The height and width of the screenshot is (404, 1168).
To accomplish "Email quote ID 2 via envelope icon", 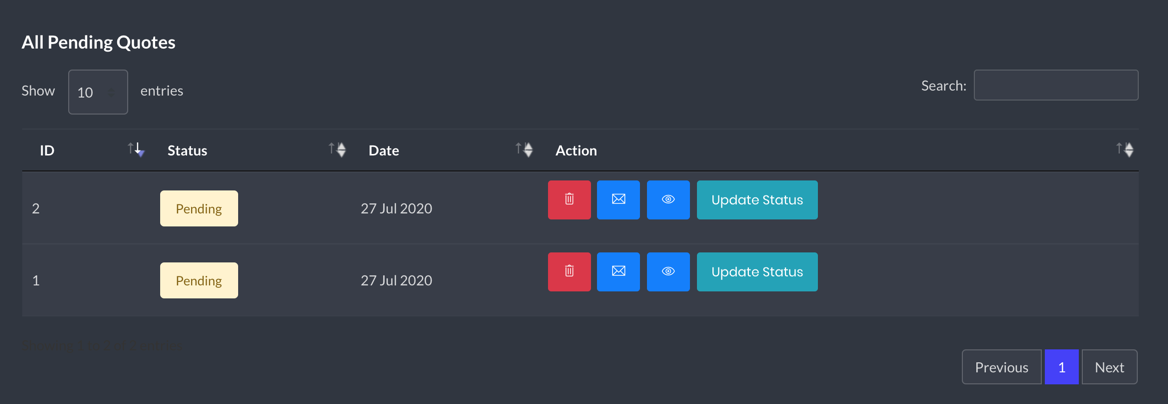I will click(618, 200).
